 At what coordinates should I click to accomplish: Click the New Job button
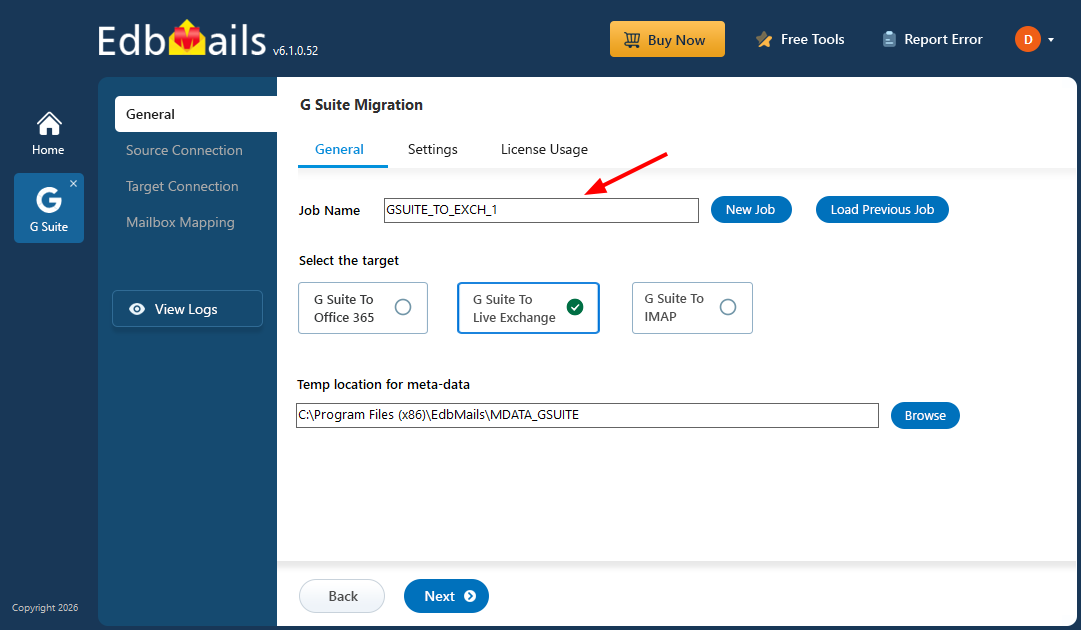pyautogui.click(x=750, y=209)
